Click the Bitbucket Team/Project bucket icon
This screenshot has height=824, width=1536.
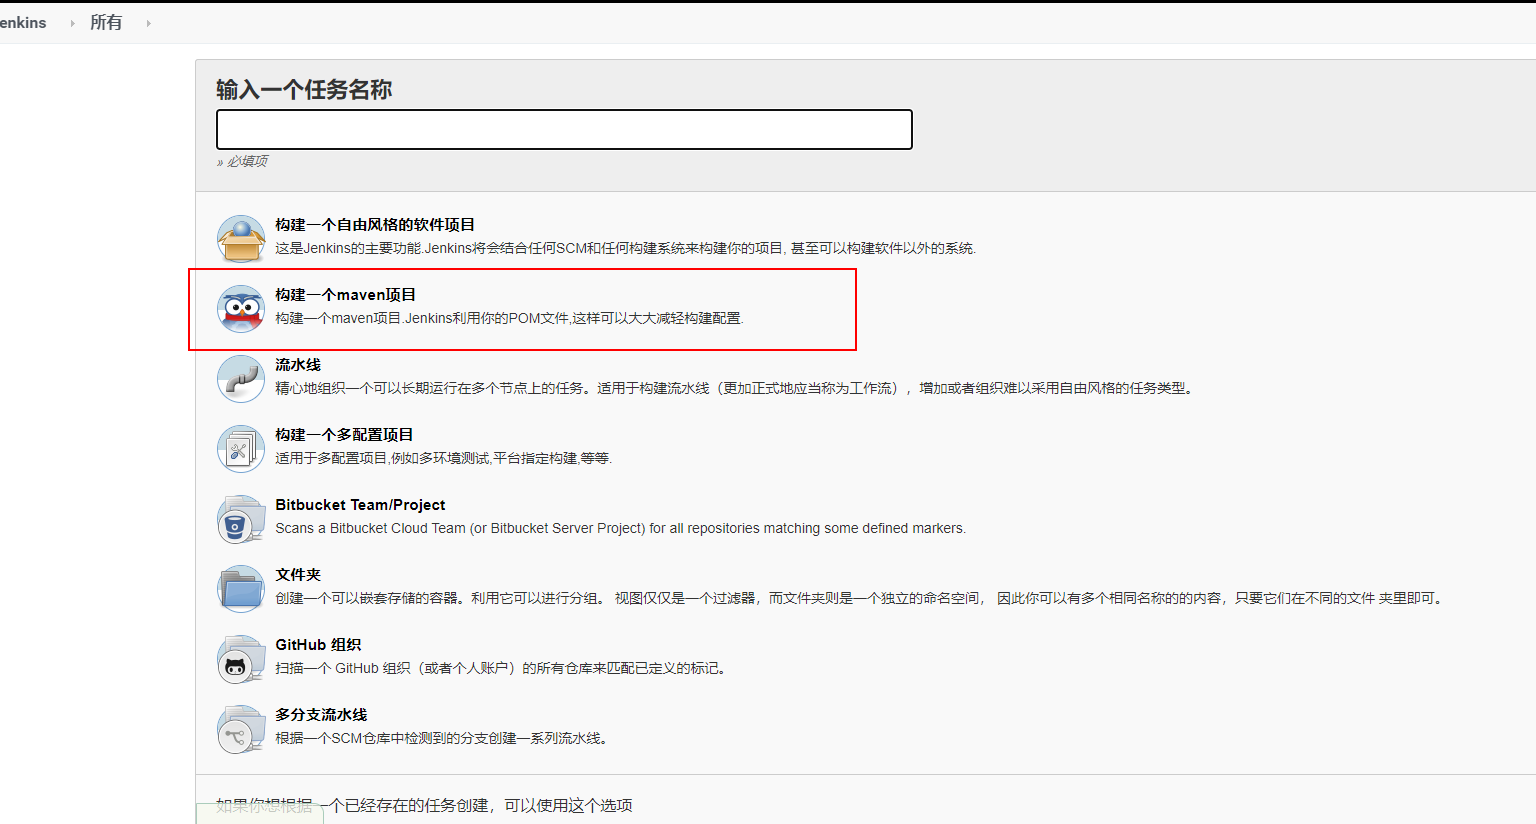pyautogui.click(x=241, y=519)
